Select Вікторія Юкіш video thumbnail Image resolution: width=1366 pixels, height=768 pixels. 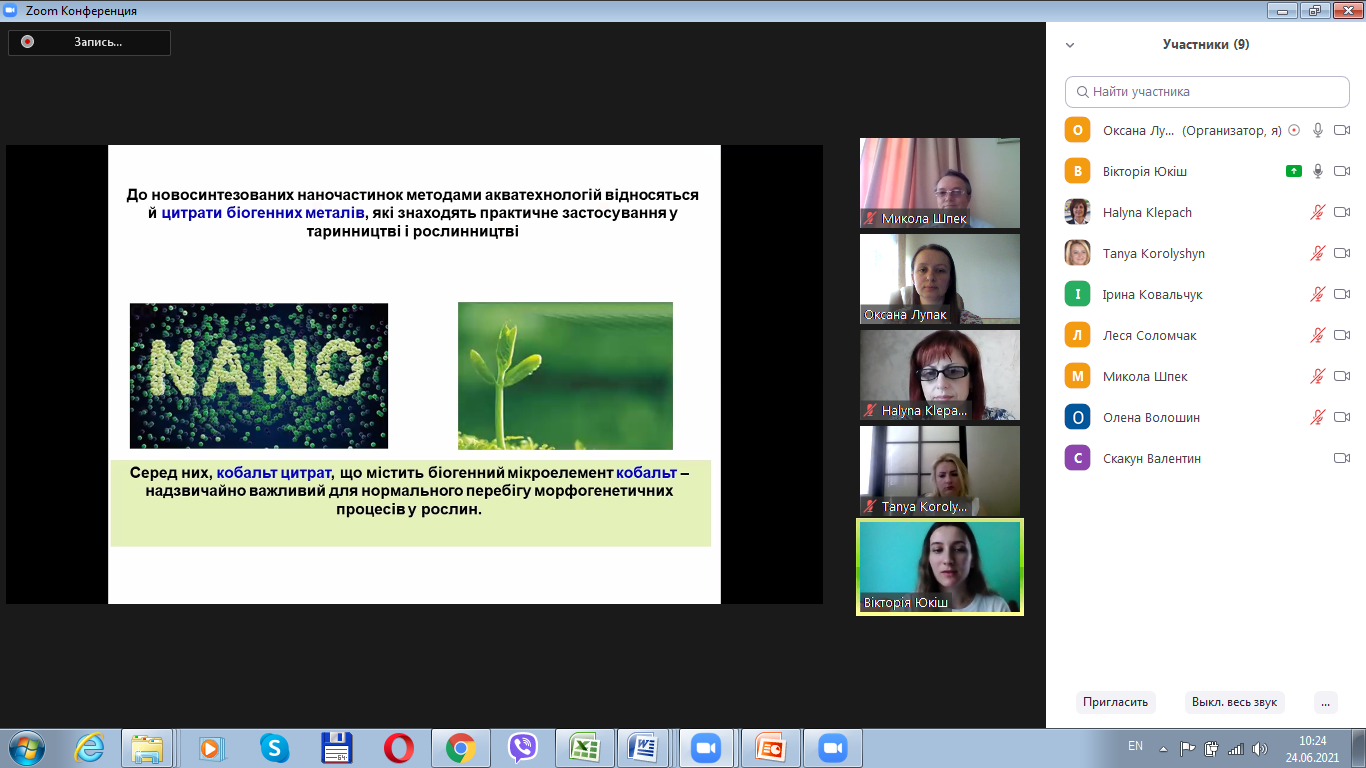pyautogui.click(x=940, y=566)
